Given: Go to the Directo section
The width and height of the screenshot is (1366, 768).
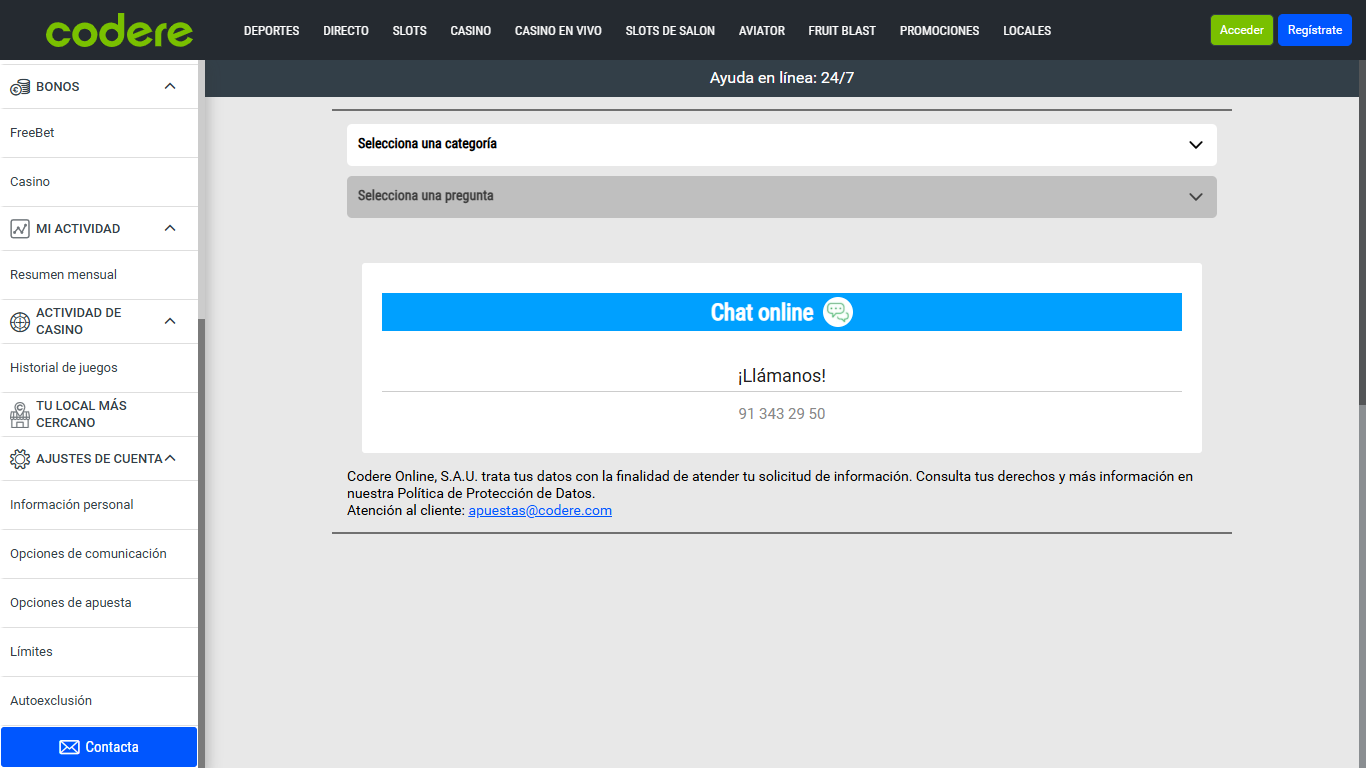Looking at the screenshot, I should pyautogui.click(x=346, y=31).
